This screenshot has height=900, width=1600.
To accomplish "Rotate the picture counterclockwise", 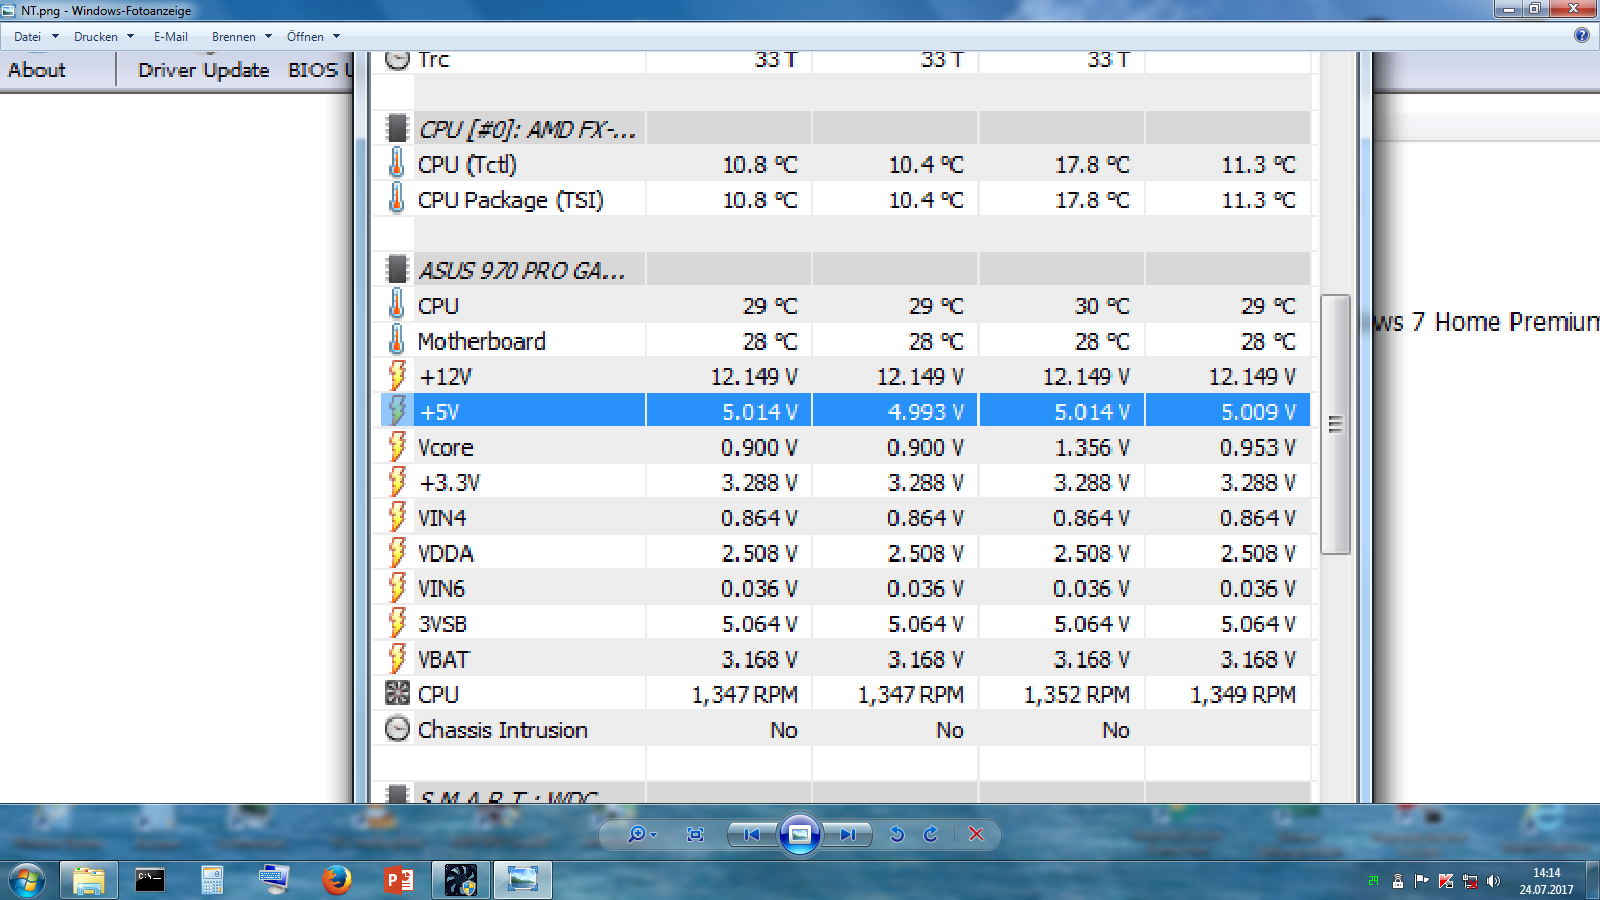I will 897,834.
